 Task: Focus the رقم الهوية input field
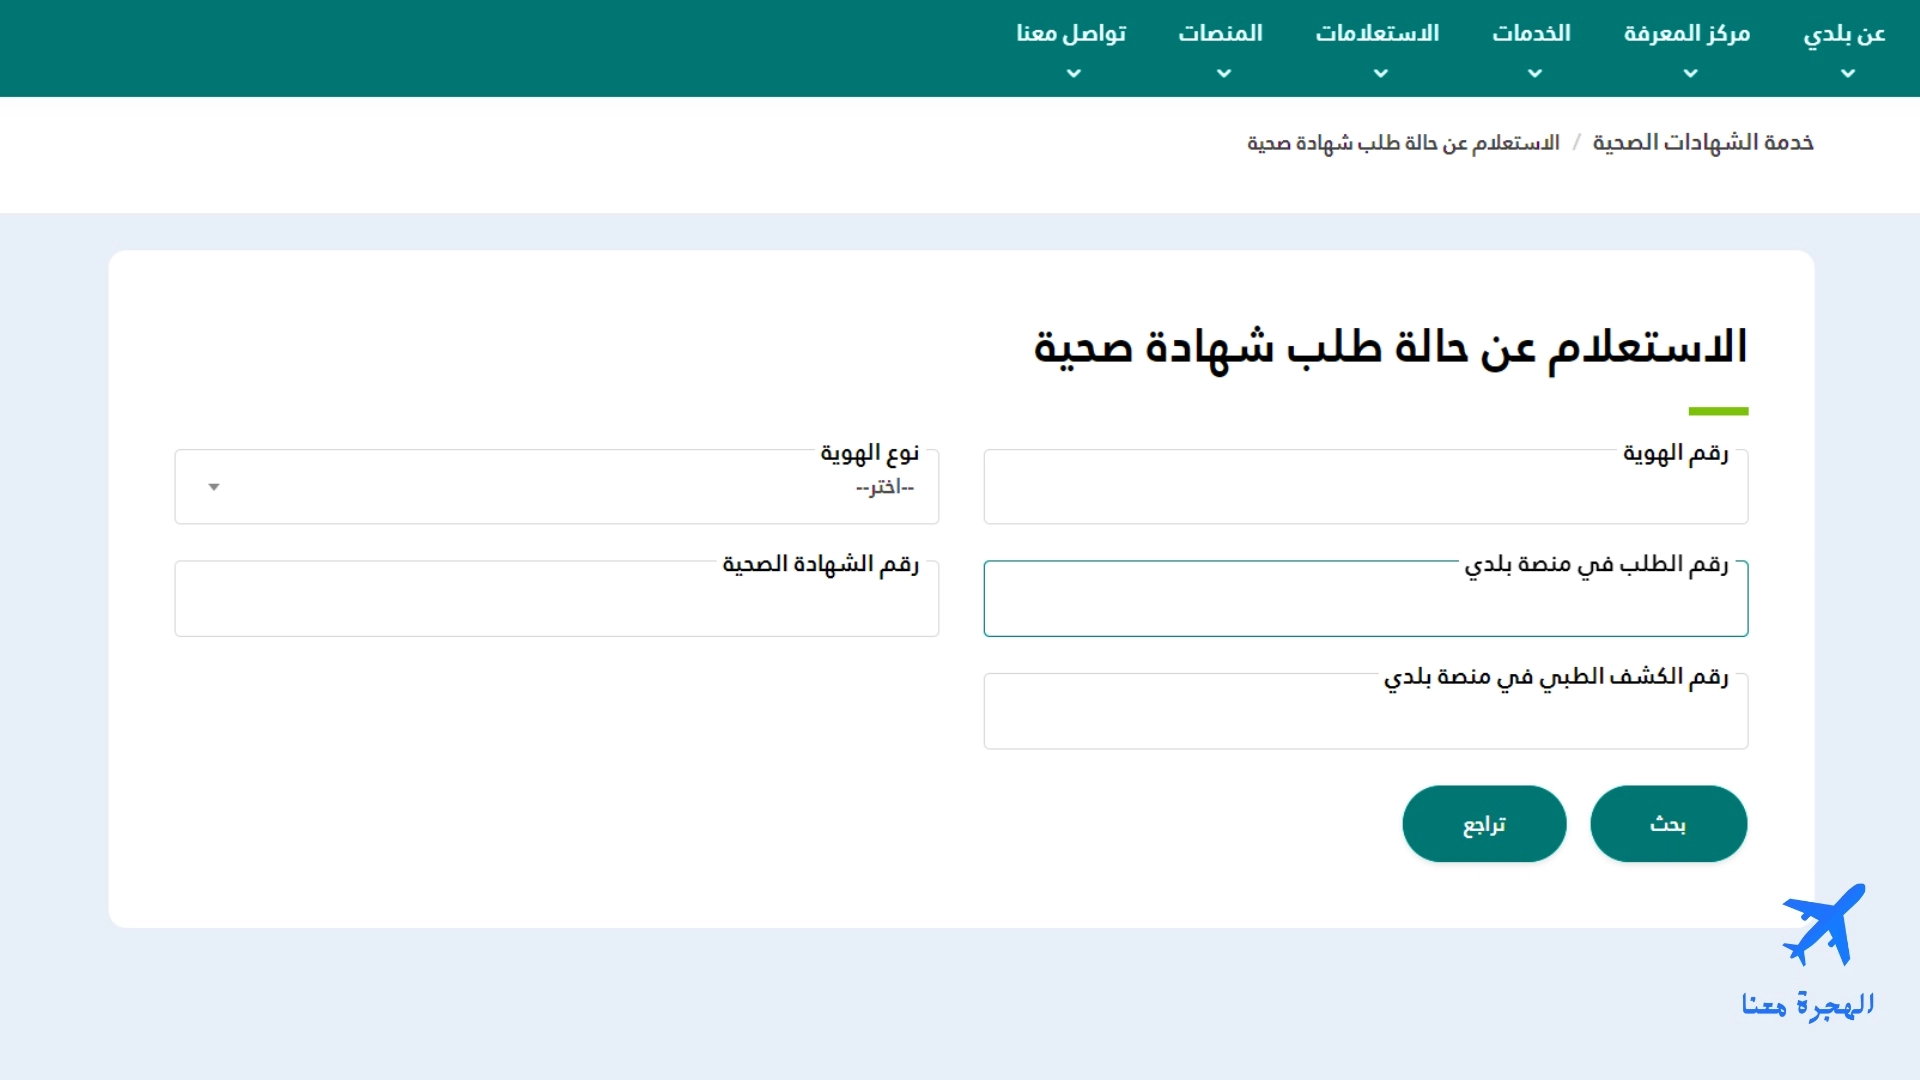coord(1366,487)
